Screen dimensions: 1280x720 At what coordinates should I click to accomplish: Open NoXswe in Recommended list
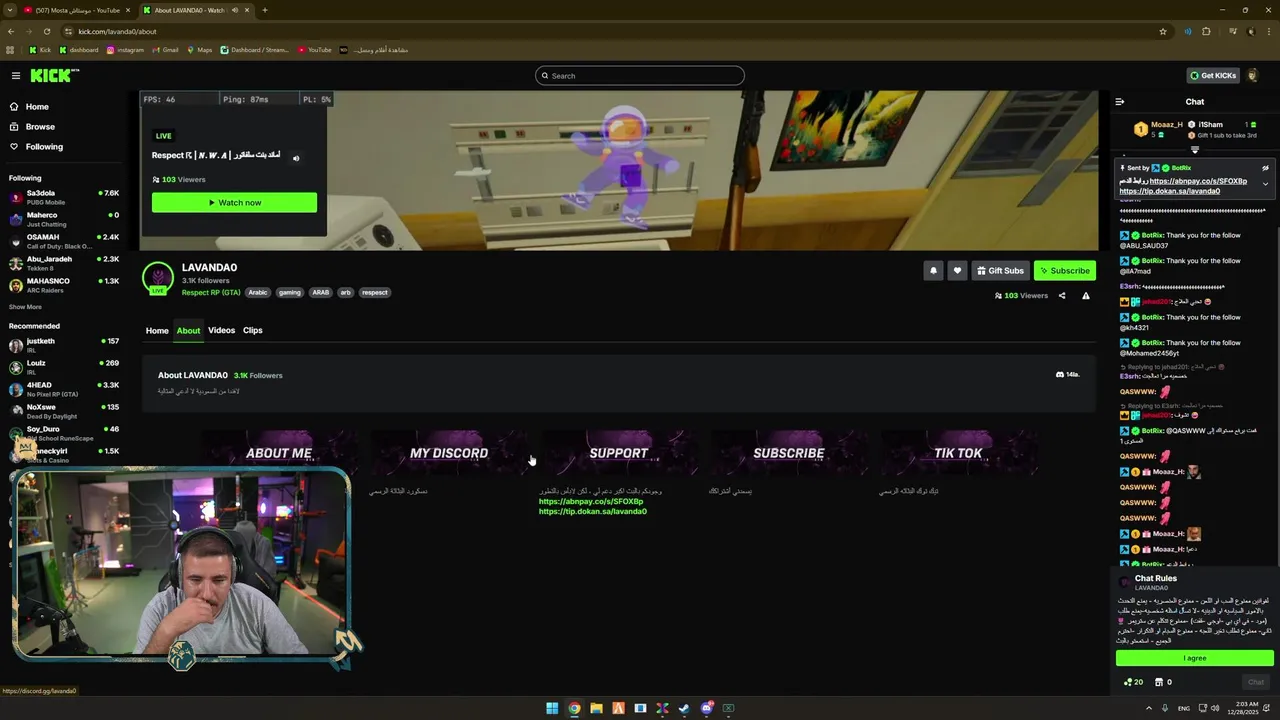64,411
